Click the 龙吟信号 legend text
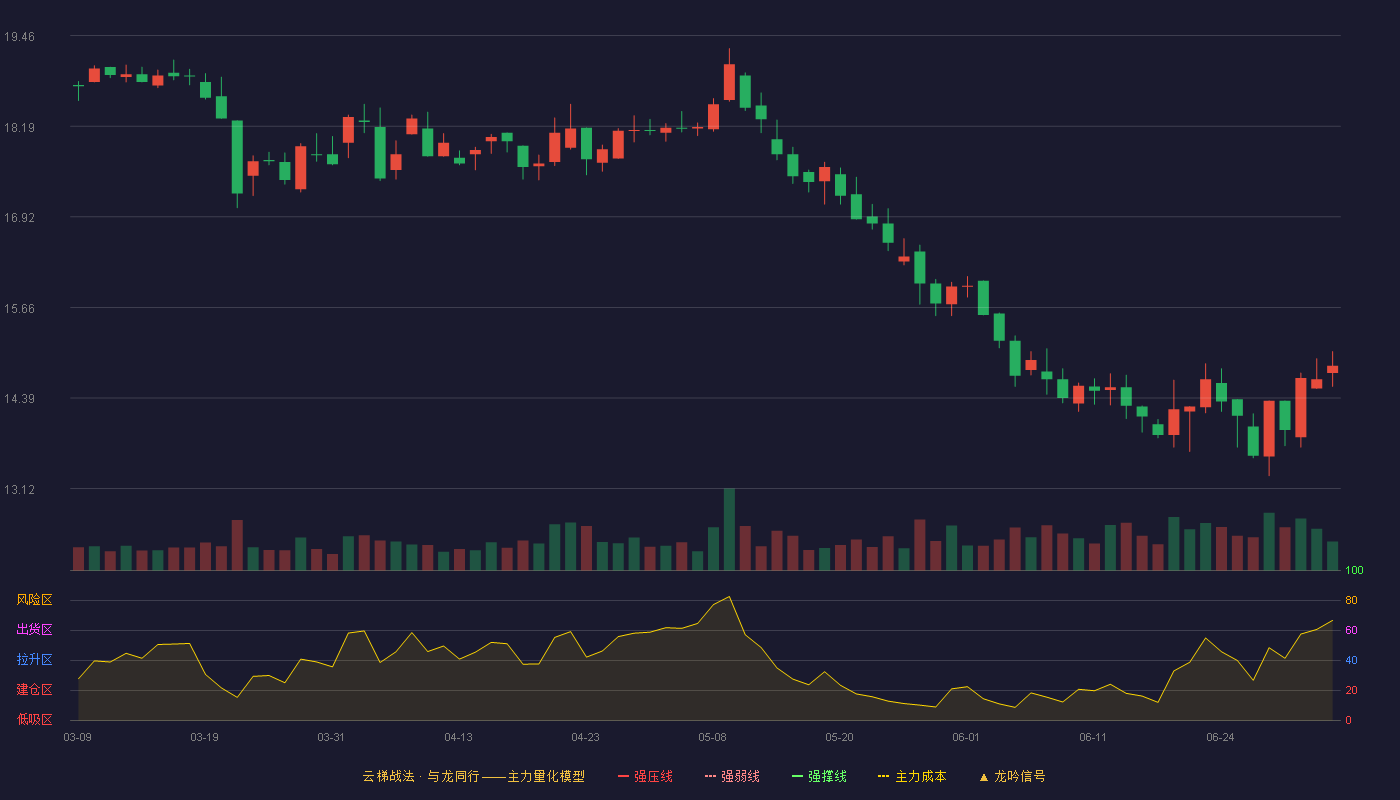This screenshot has height=800, width=1400. [1020, 776]
